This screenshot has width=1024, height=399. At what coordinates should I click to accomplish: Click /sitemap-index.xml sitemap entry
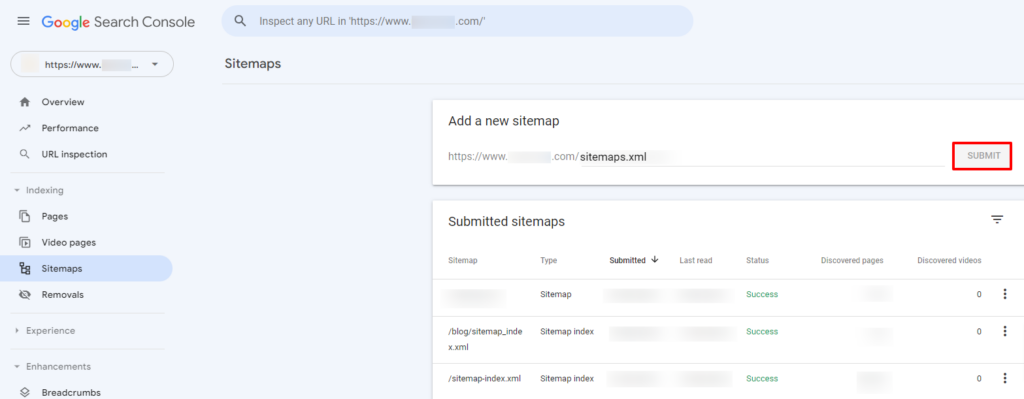click(x=484, y=378)
